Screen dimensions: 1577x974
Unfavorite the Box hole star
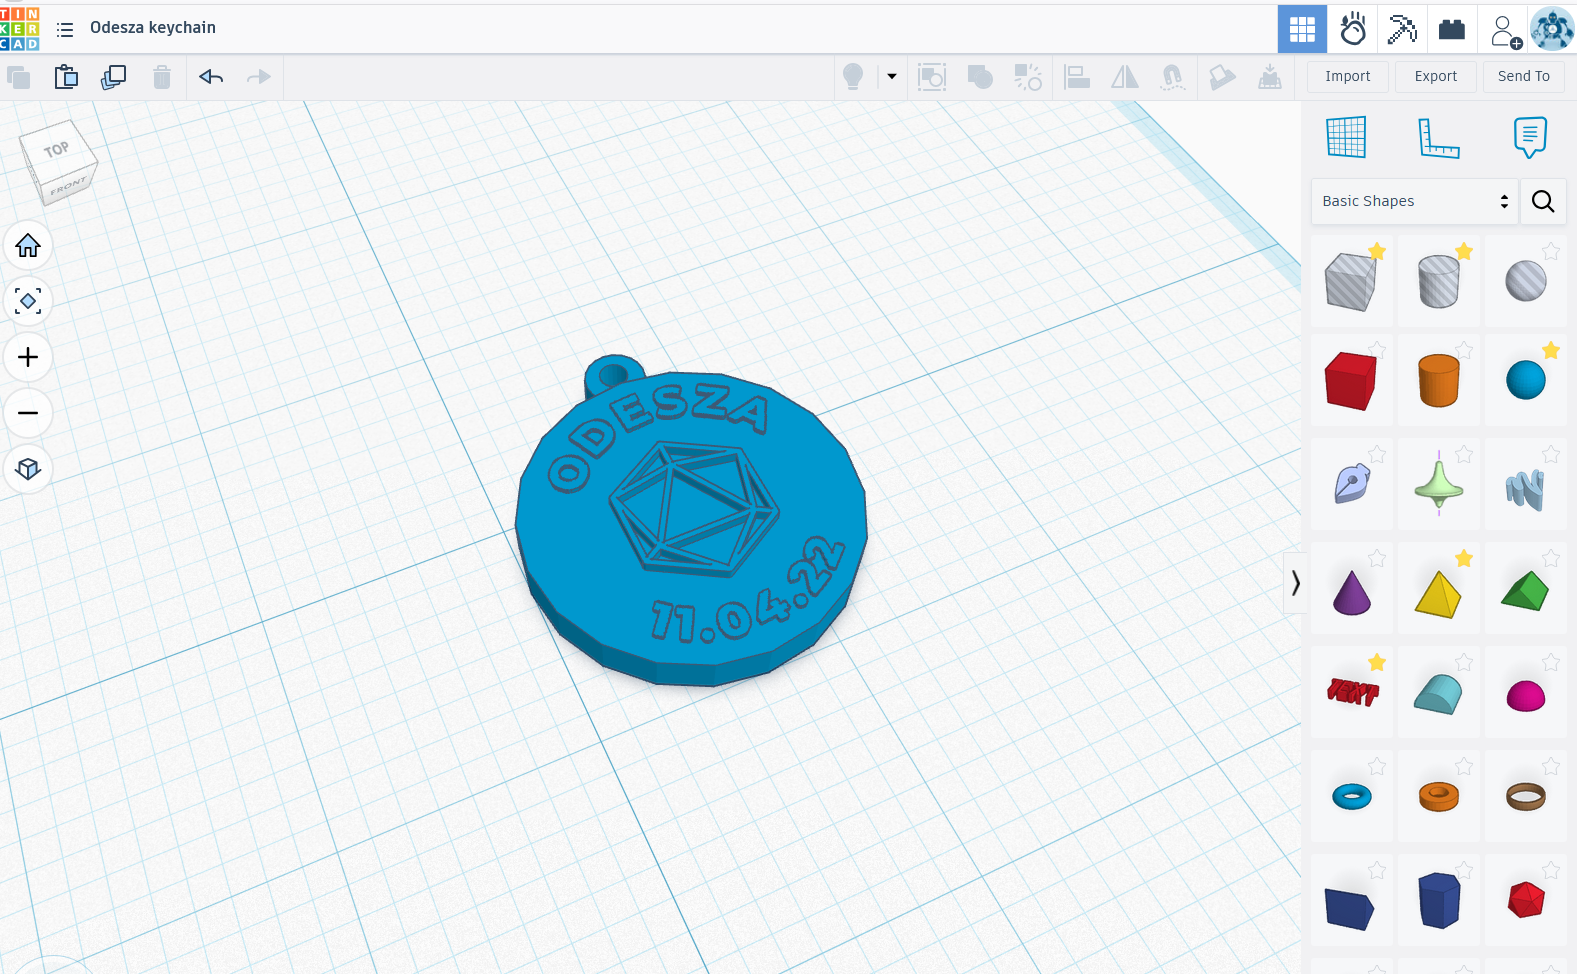(1377, 252)
